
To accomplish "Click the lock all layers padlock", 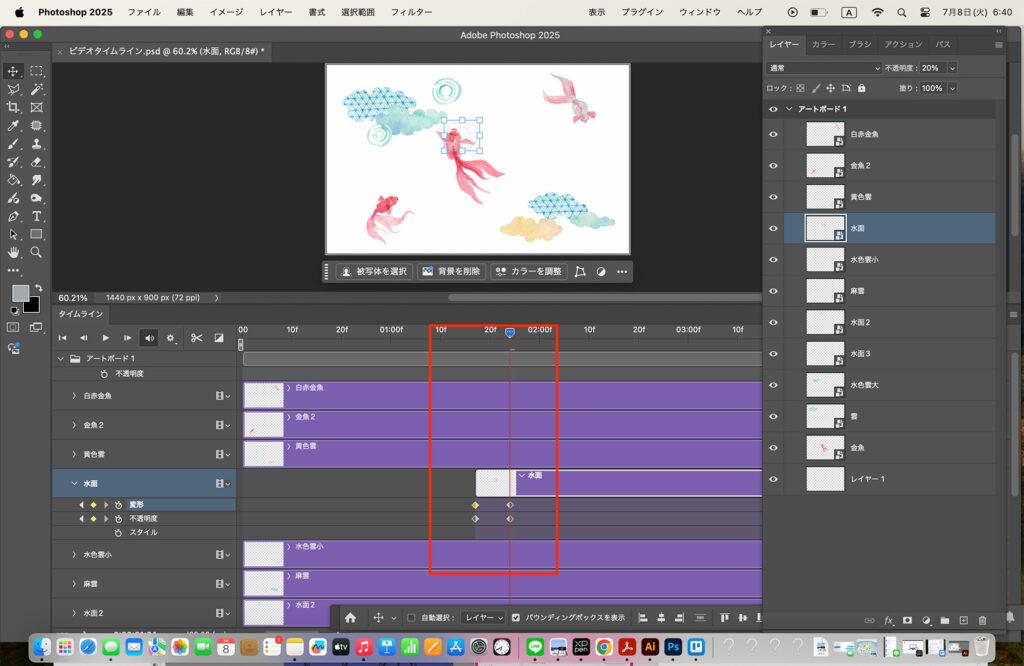I will tap(861, 88).
